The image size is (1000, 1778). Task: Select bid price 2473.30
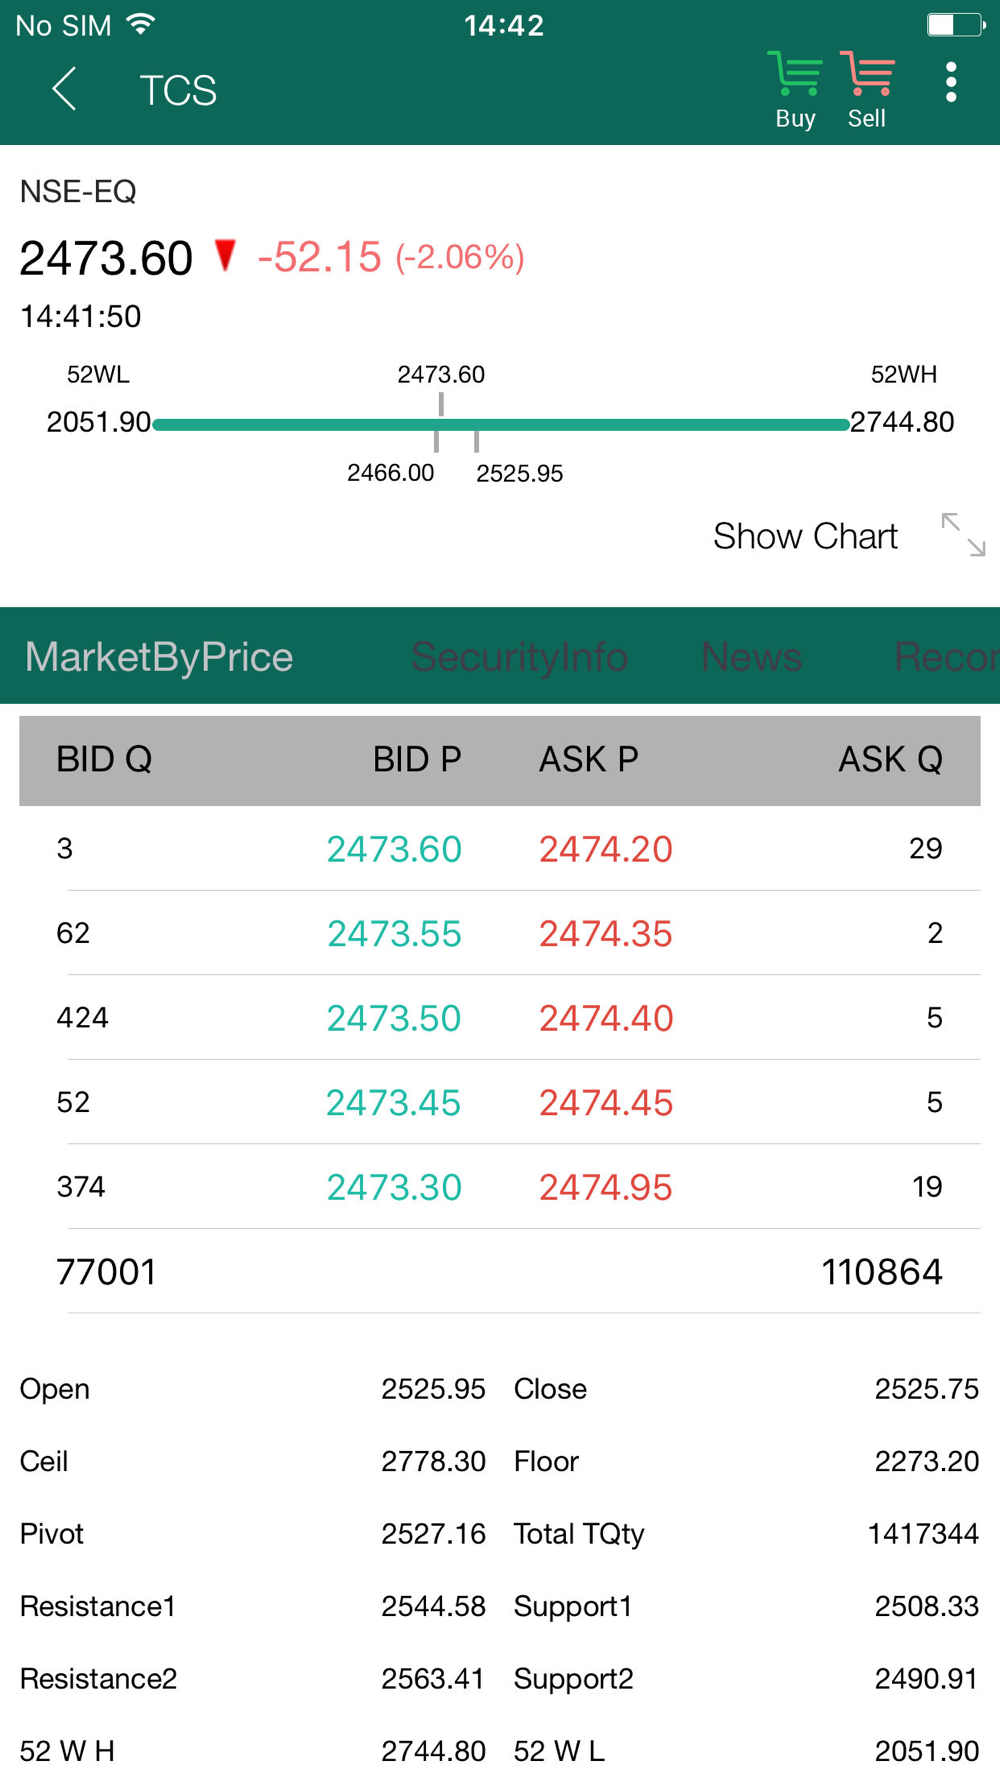coord(394,1187)
